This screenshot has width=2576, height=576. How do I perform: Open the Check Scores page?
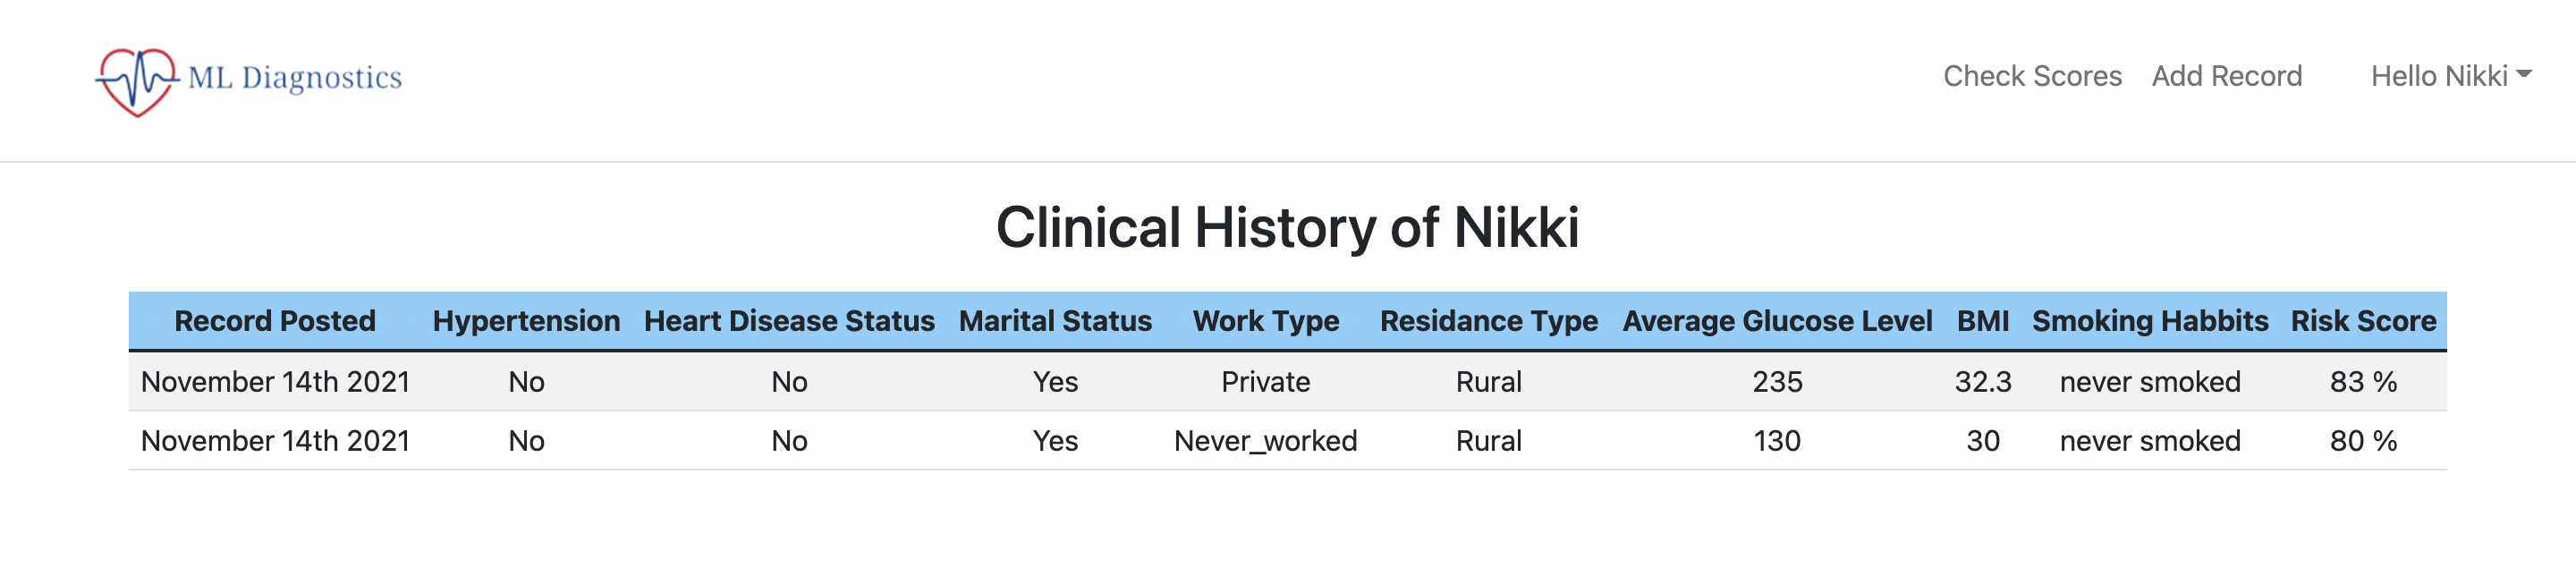(2032, 77)
